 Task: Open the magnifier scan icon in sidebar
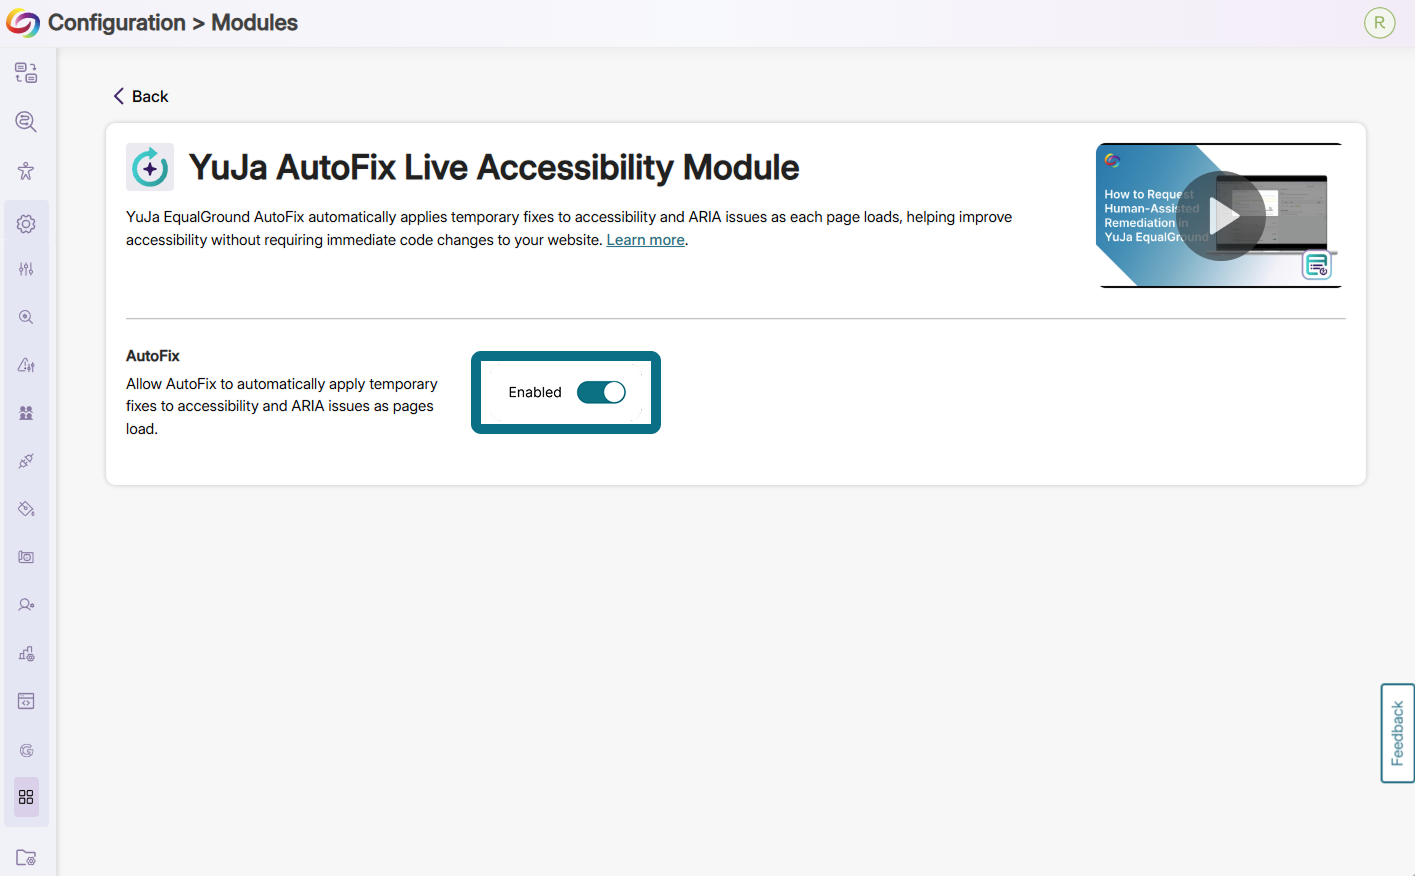click(x=26, y=122)
